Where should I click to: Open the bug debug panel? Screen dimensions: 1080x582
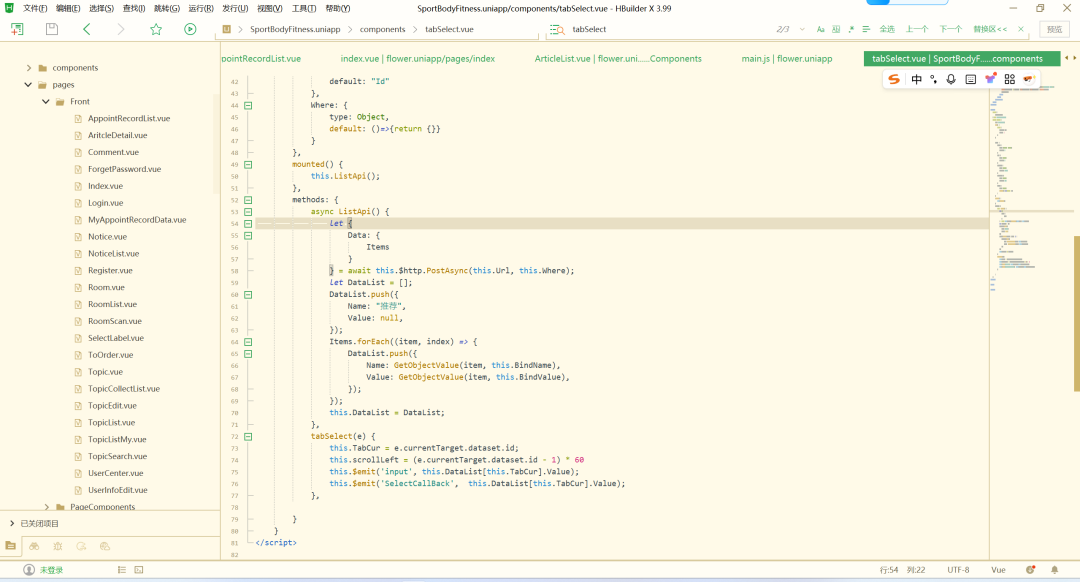pos(58,546)
